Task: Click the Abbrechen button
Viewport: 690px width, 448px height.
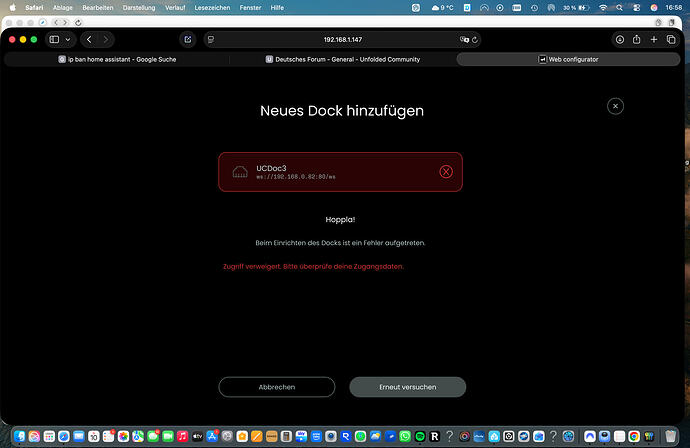Action: 277,387
